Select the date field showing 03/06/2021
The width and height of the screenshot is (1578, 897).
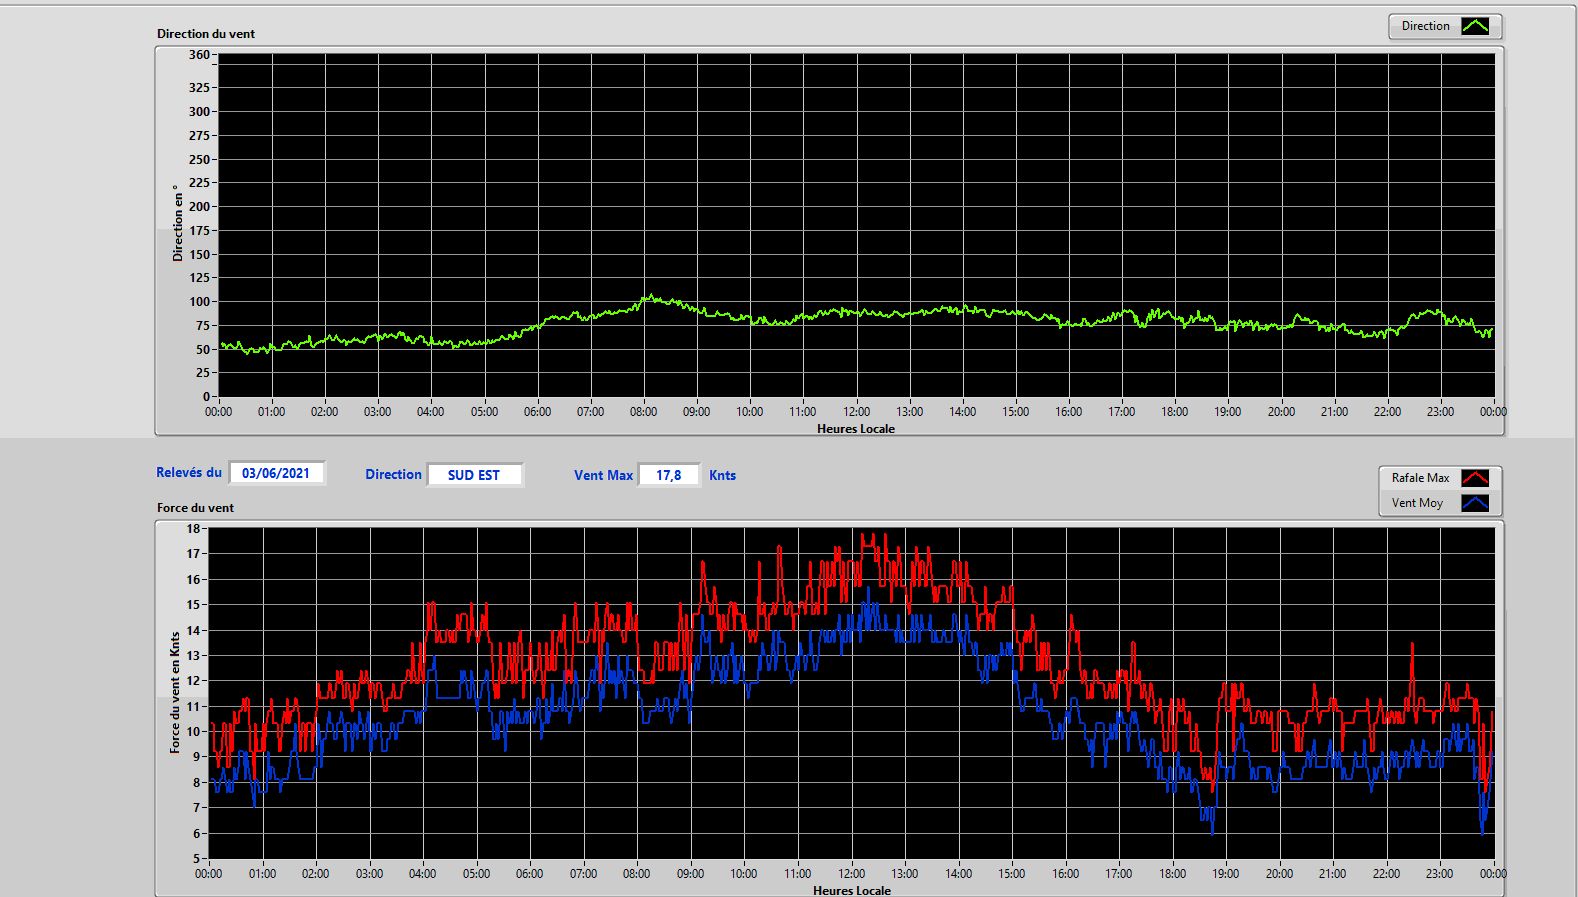click(x=276, y=473)
